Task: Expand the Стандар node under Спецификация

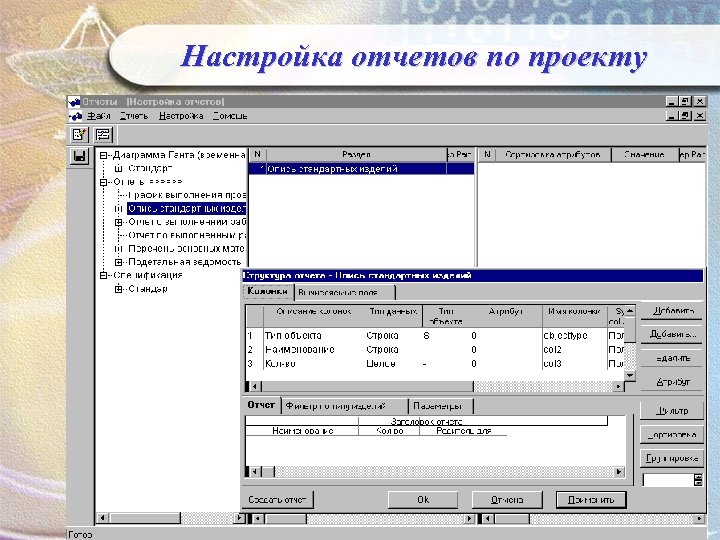Action: (118, 289)
